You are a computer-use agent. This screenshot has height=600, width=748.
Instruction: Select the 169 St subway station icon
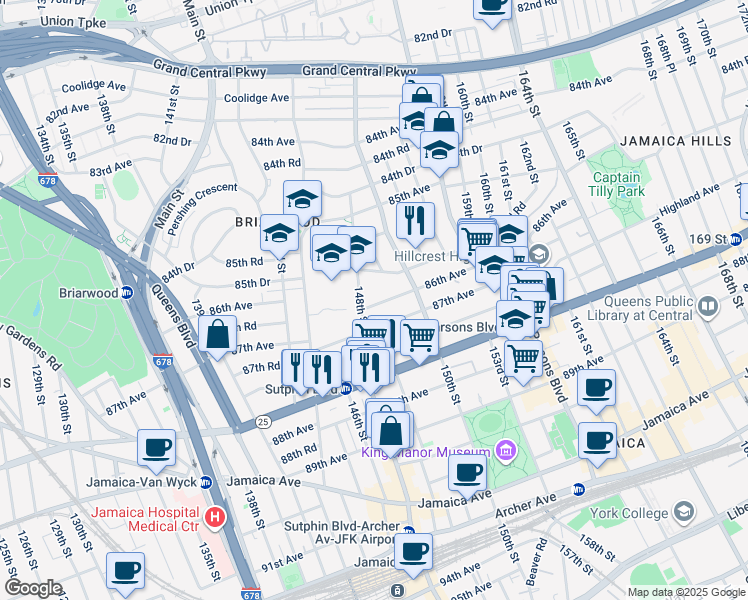pyautogui.click(x=737, y=239)
